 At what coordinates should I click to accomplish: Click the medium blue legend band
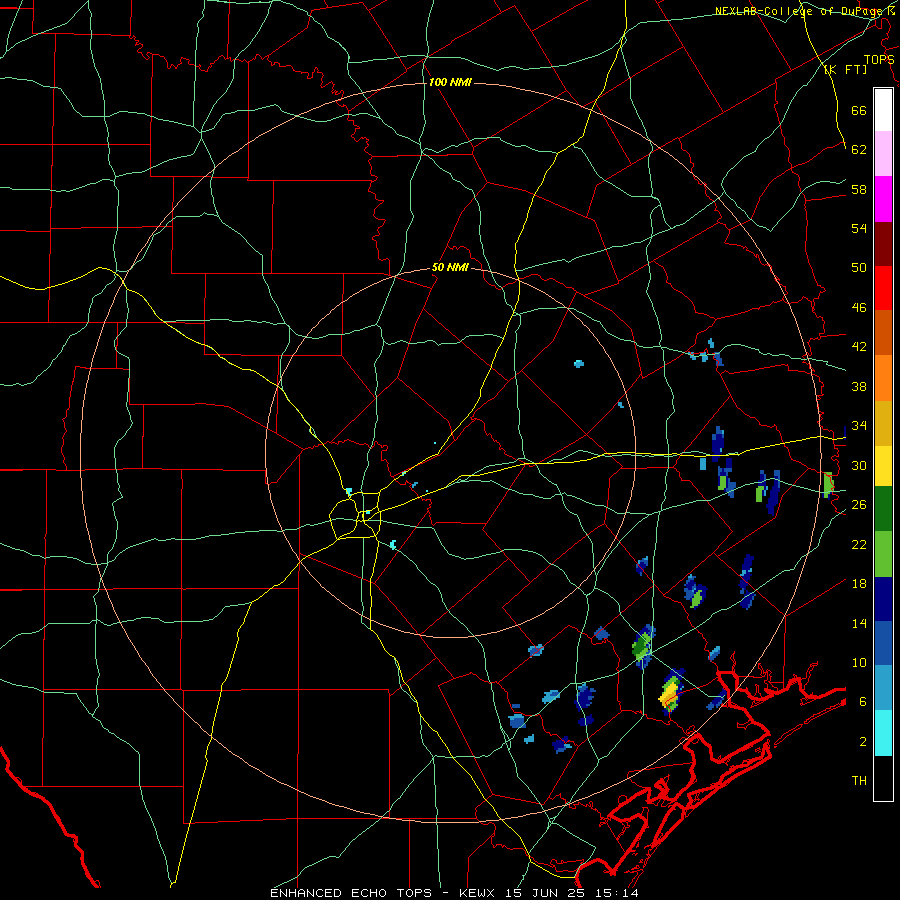point(883,643)
